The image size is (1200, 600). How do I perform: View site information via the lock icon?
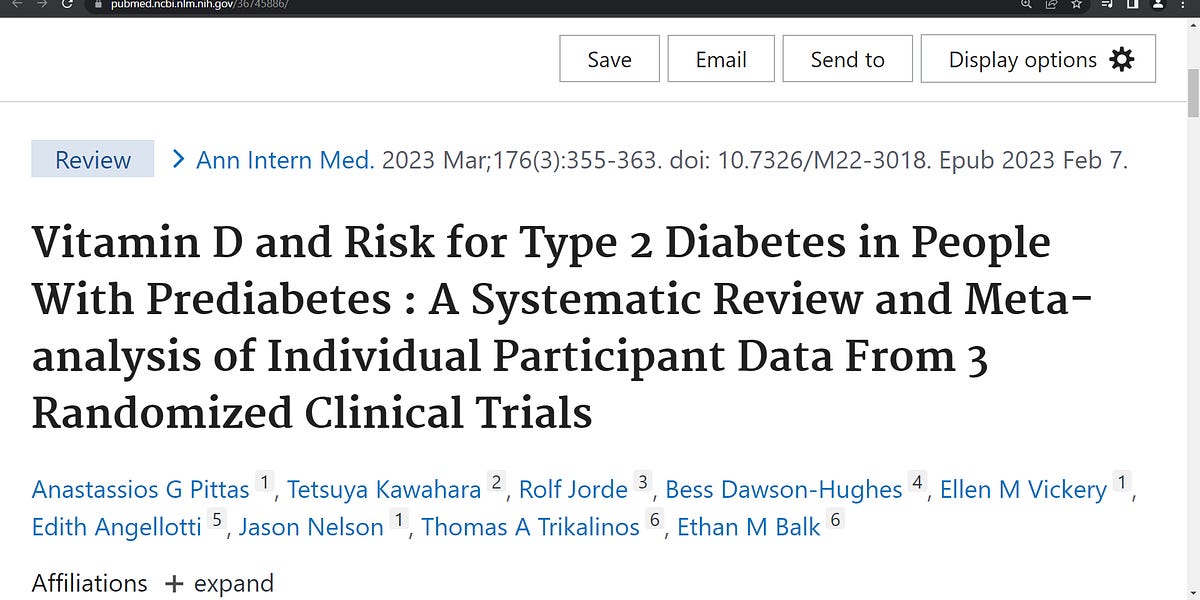point(97,5)
